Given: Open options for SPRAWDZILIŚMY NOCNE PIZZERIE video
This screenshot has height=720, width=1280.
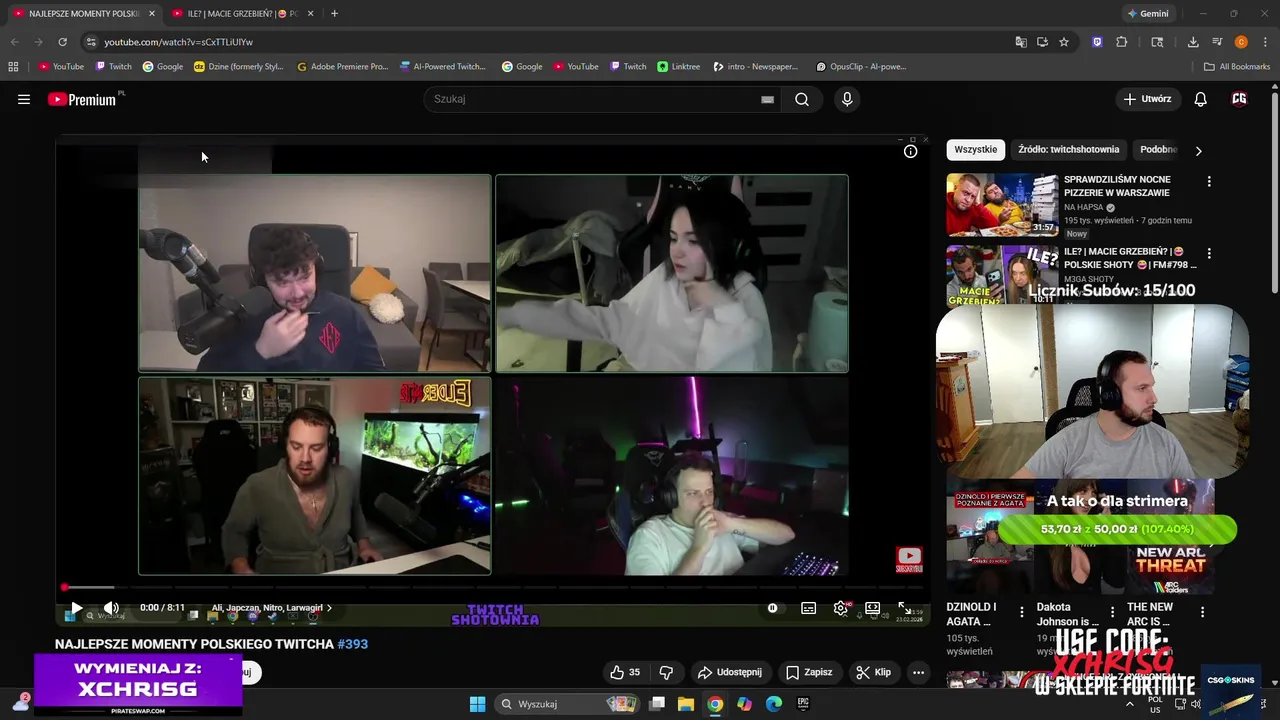Looking at the screenshot, I should point(1209,182).
